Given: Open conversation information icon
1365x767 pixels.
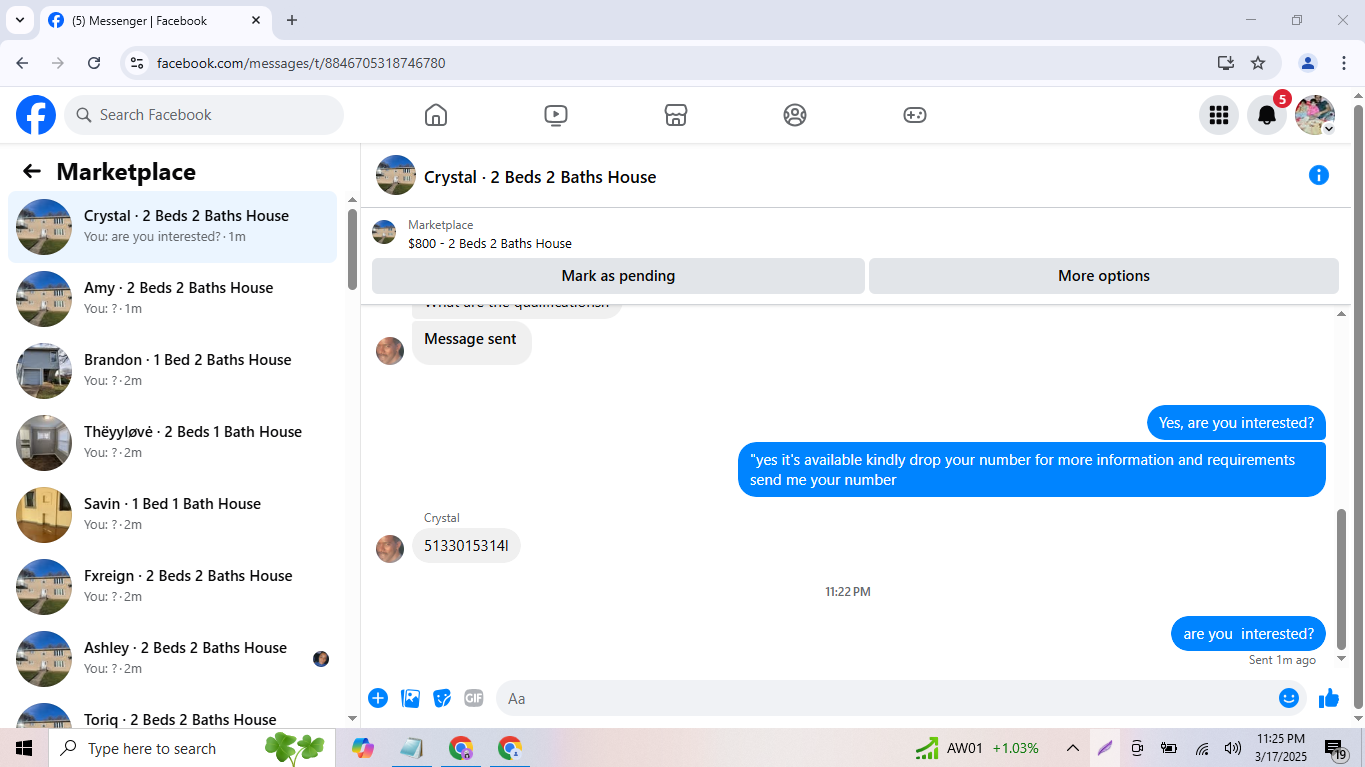Looking at the screenshot, I should coord(1319,176).
